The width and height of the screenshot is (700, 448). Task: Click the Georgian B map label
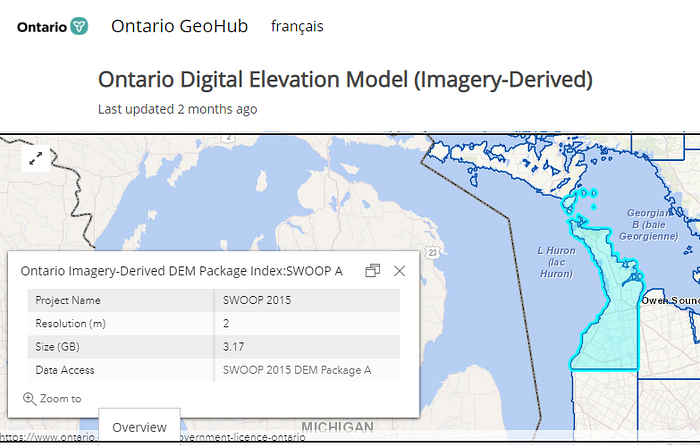tap(649, 224)
